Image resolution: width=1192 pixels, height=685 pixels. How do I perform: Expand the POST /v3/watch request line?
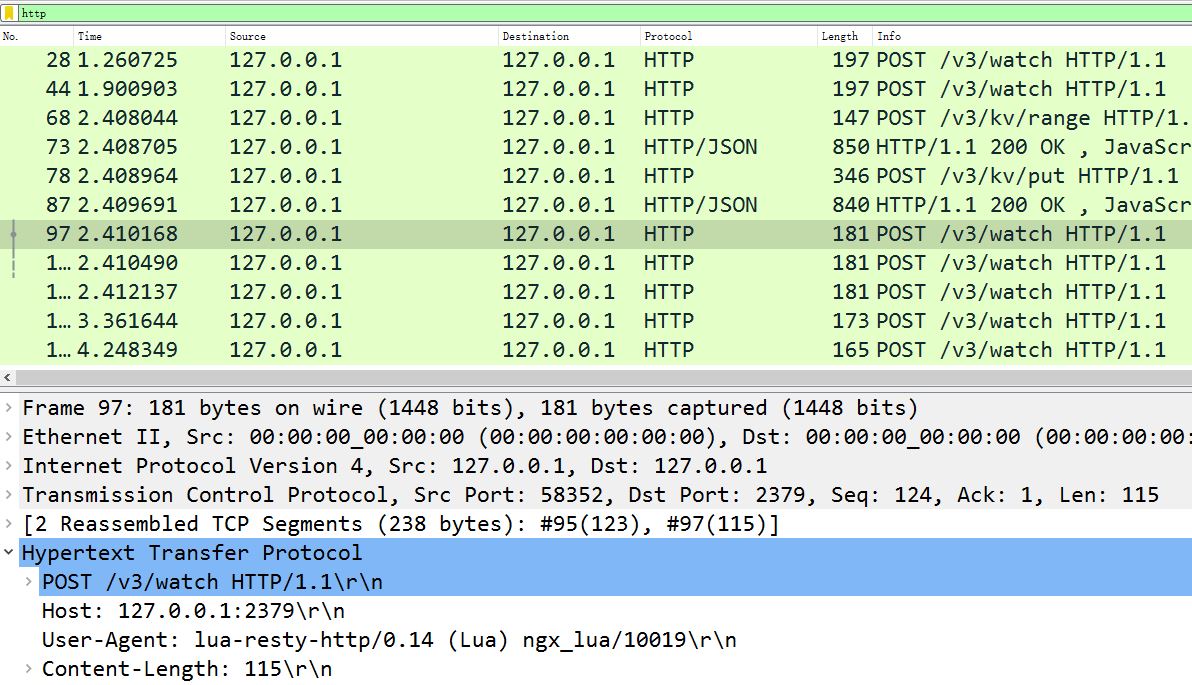(29, 582)
